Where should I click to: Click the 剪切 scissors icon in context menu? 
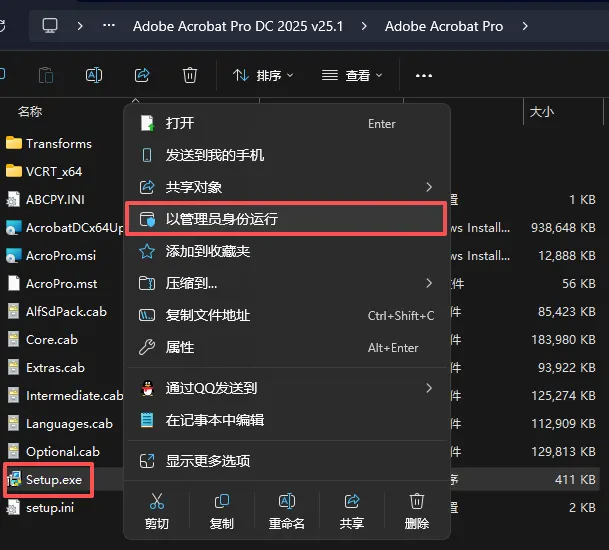[157, 501]
